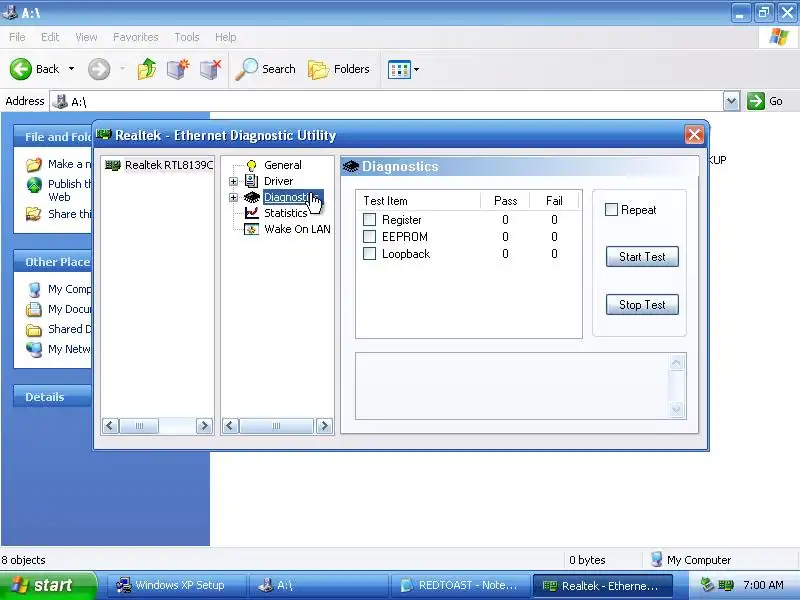Switch to REDTOAST Notepad taskbar item

pos(460,585)
